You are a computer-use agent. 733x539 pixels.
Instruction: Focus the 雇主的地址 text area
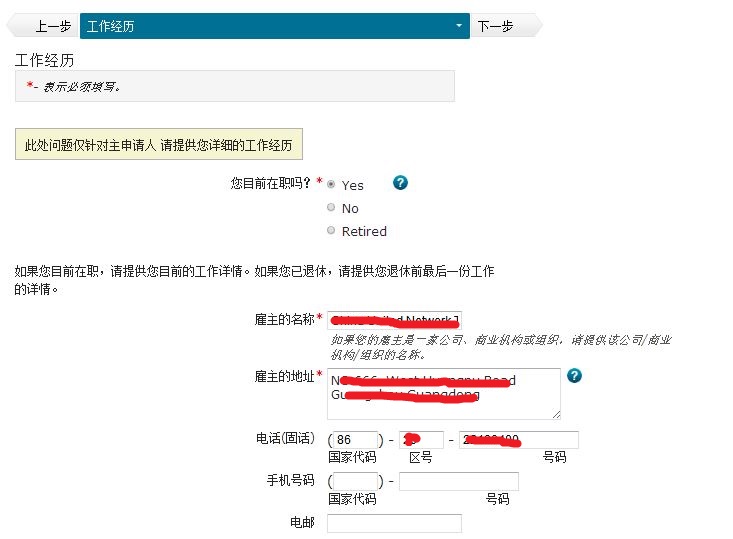pos(443,394)
